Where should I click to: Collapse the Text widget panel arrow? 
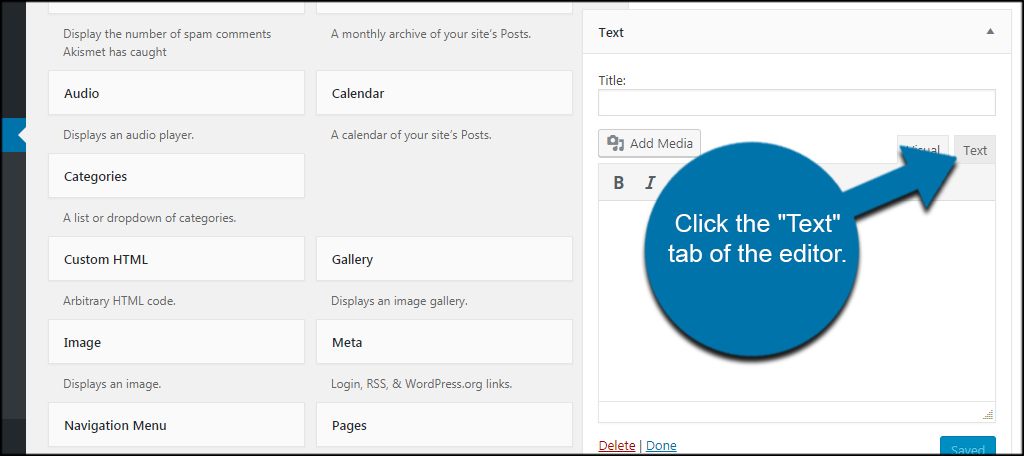[990, 32]
